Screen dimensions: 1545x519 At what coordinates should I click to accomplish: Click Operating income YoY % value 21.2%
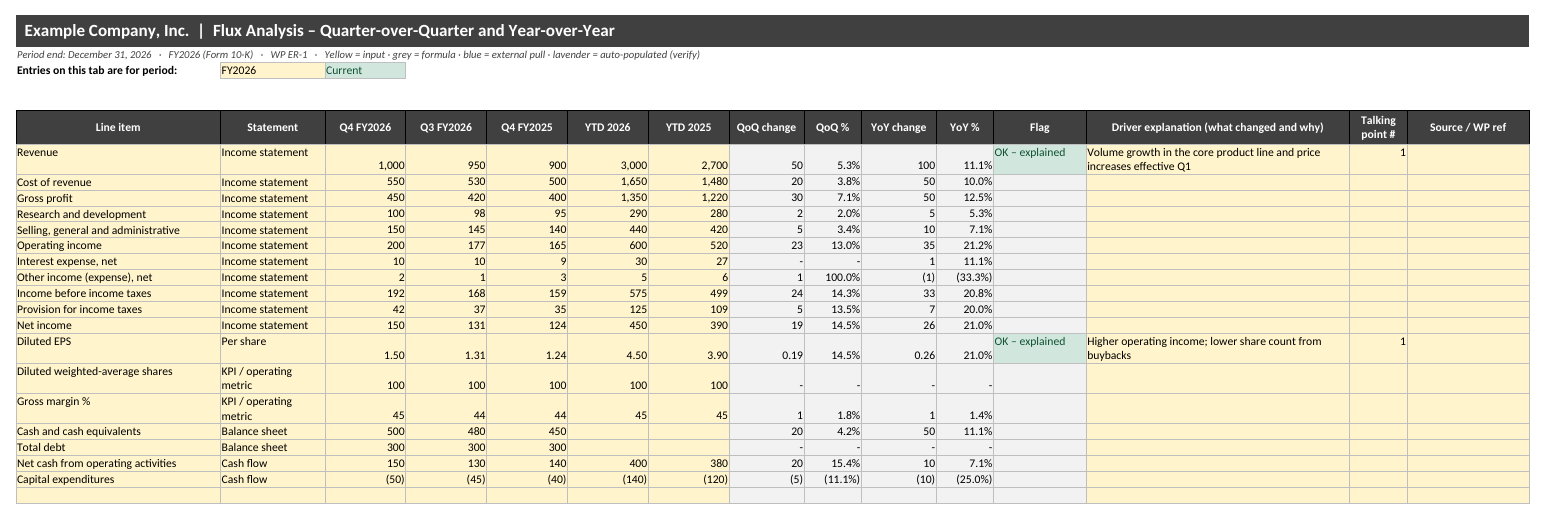coord(965,246)
